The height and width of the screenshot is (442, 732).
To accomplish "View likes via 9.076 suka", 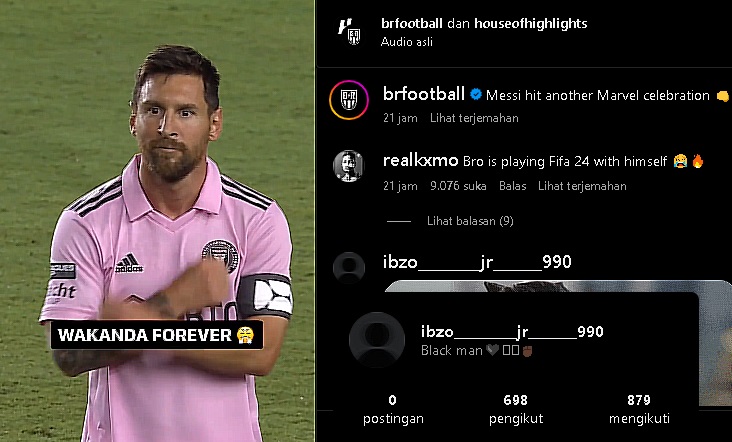I will (458, 186).
